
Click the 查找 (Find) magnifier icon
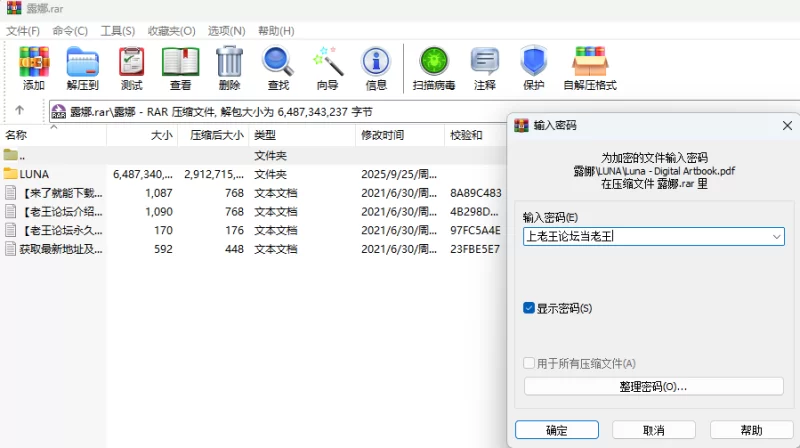click(278, 61)
